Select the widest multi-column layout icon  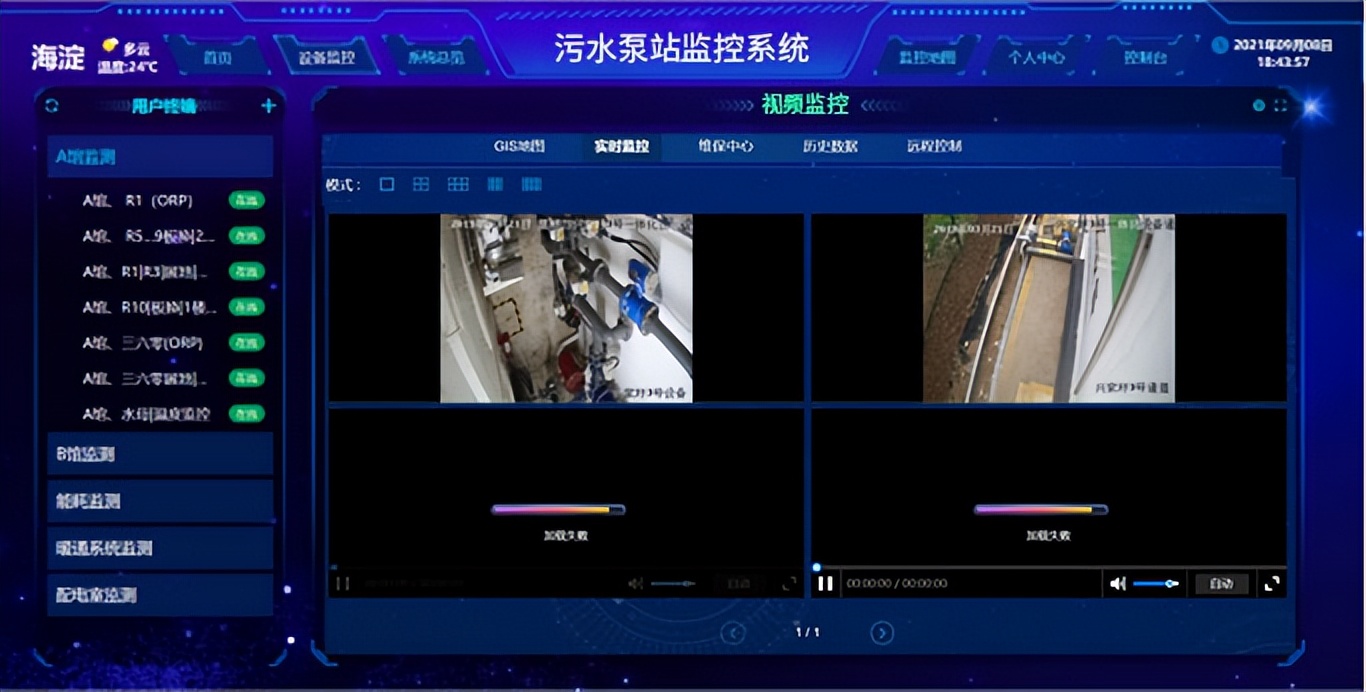[x=531, y=184]
